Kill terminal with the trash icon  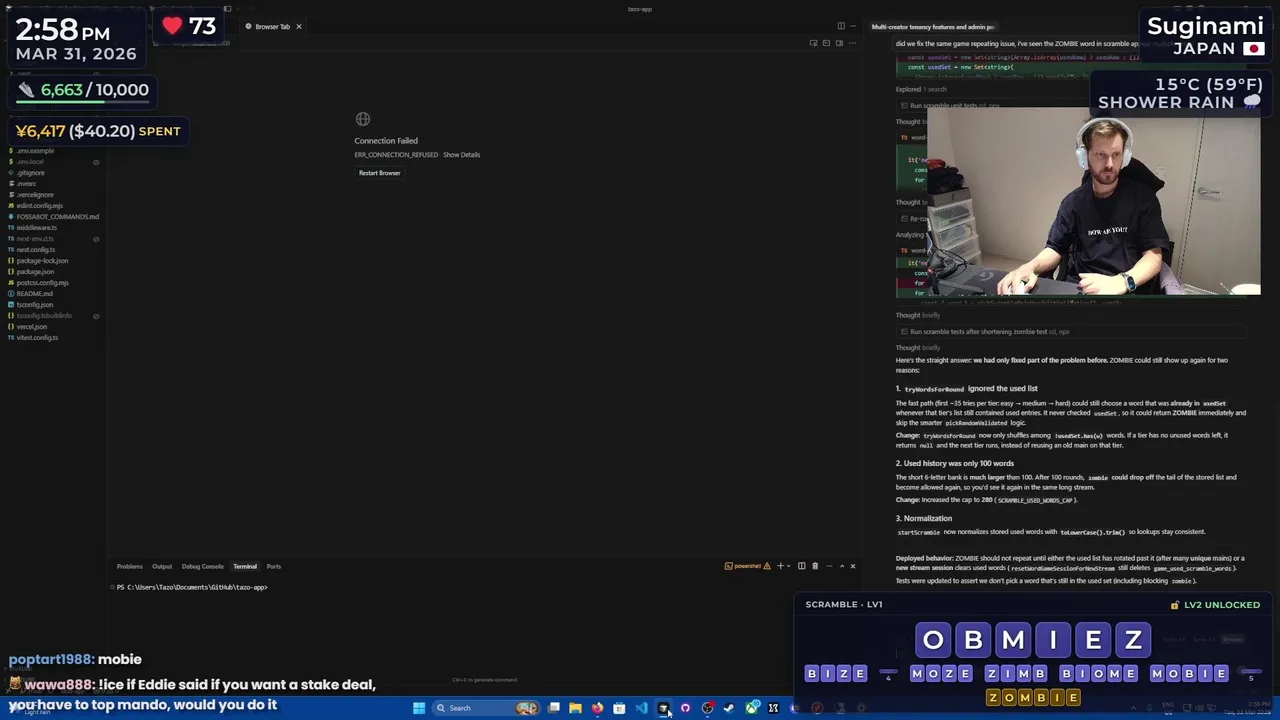coord(815,566)
